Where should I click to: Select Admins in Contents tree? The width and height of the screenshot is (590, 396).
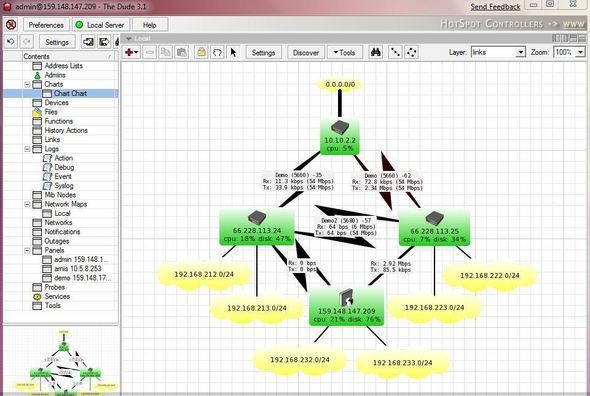coord(55,75)
